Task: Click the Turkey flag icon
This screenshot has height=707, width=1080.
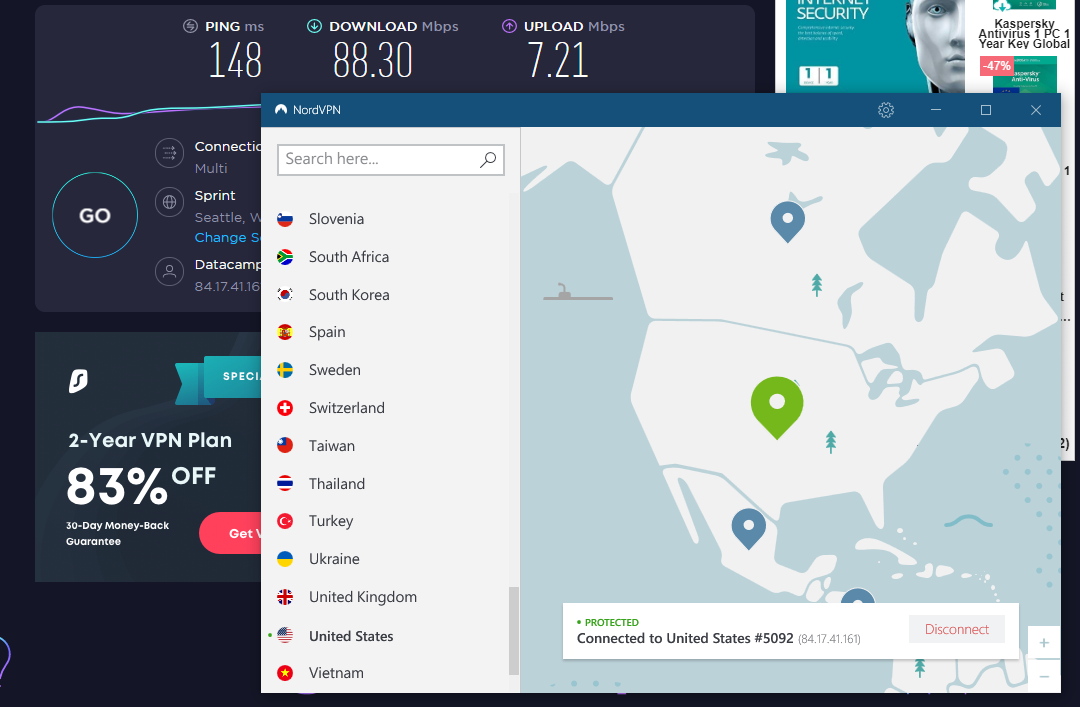Action: [x=285, y=521]
